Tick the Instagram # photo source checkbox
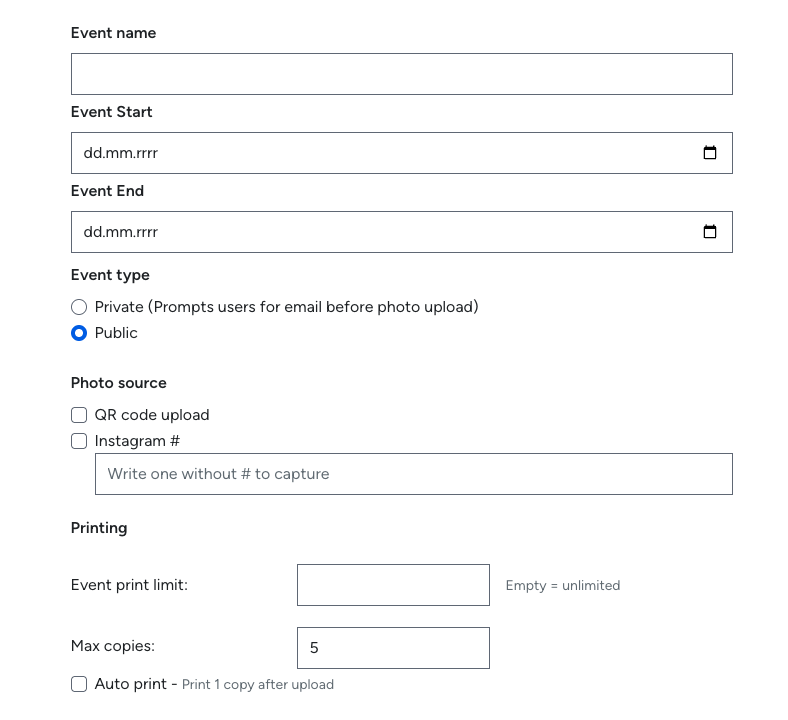Screen dimensions: 788x720 pyautogui.click(x=79, y=441)
